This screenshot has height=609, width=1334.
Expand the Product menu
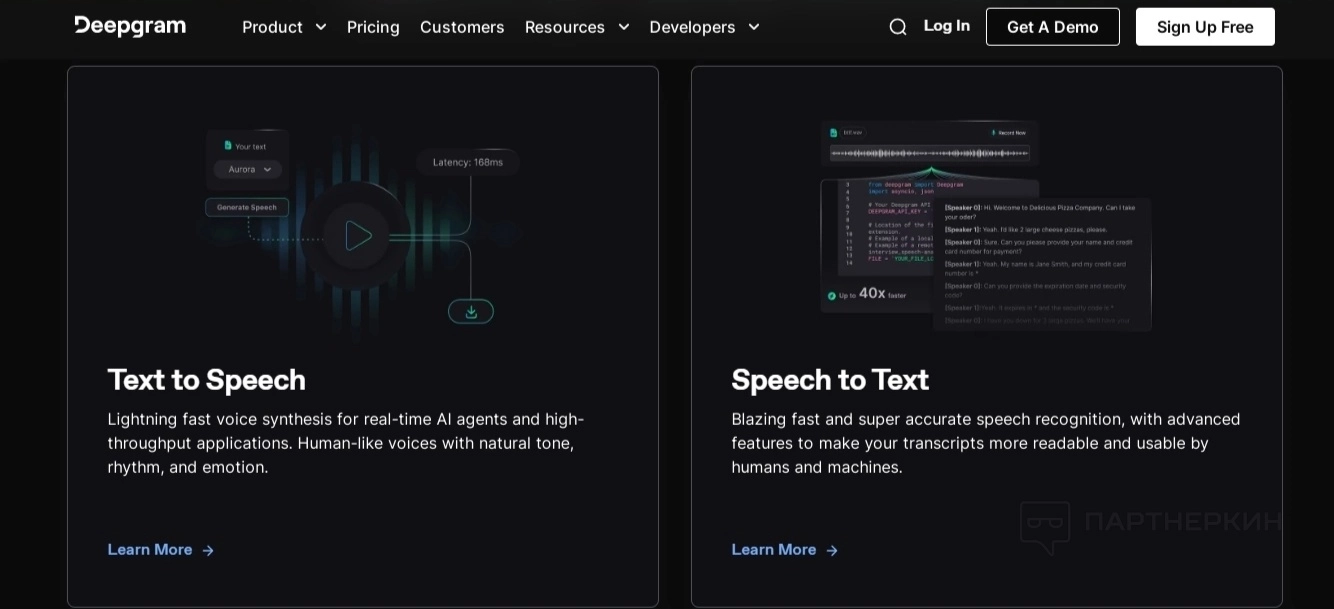[x=284, y=27]
